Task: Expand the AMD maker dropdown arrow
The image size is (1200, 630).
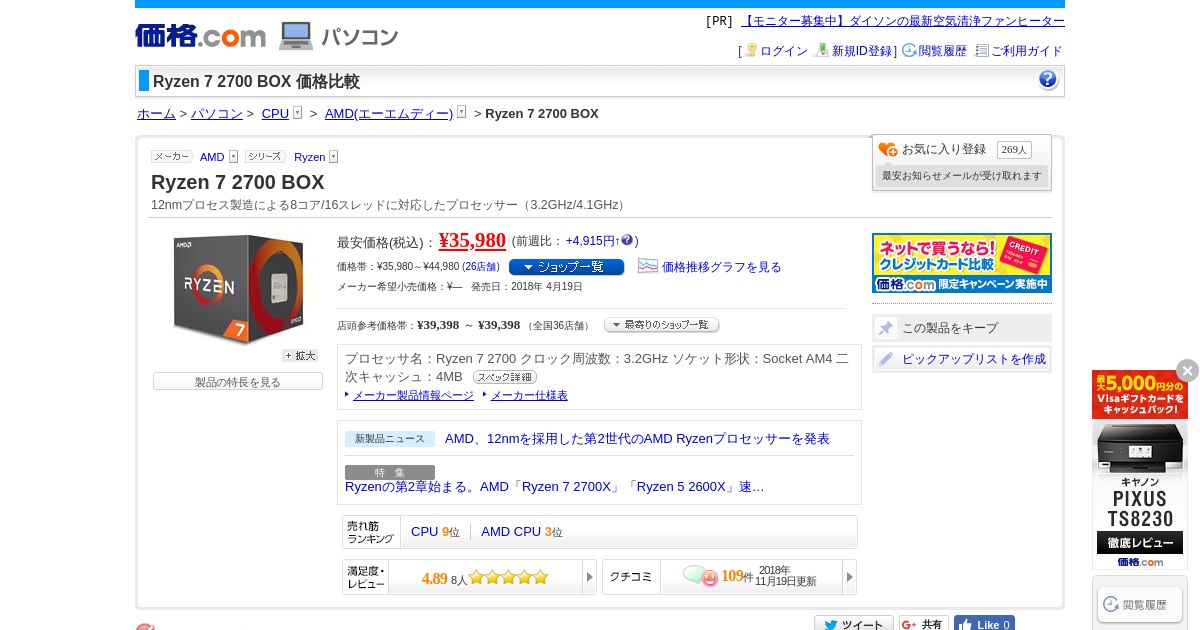Action: coord(233,157)
